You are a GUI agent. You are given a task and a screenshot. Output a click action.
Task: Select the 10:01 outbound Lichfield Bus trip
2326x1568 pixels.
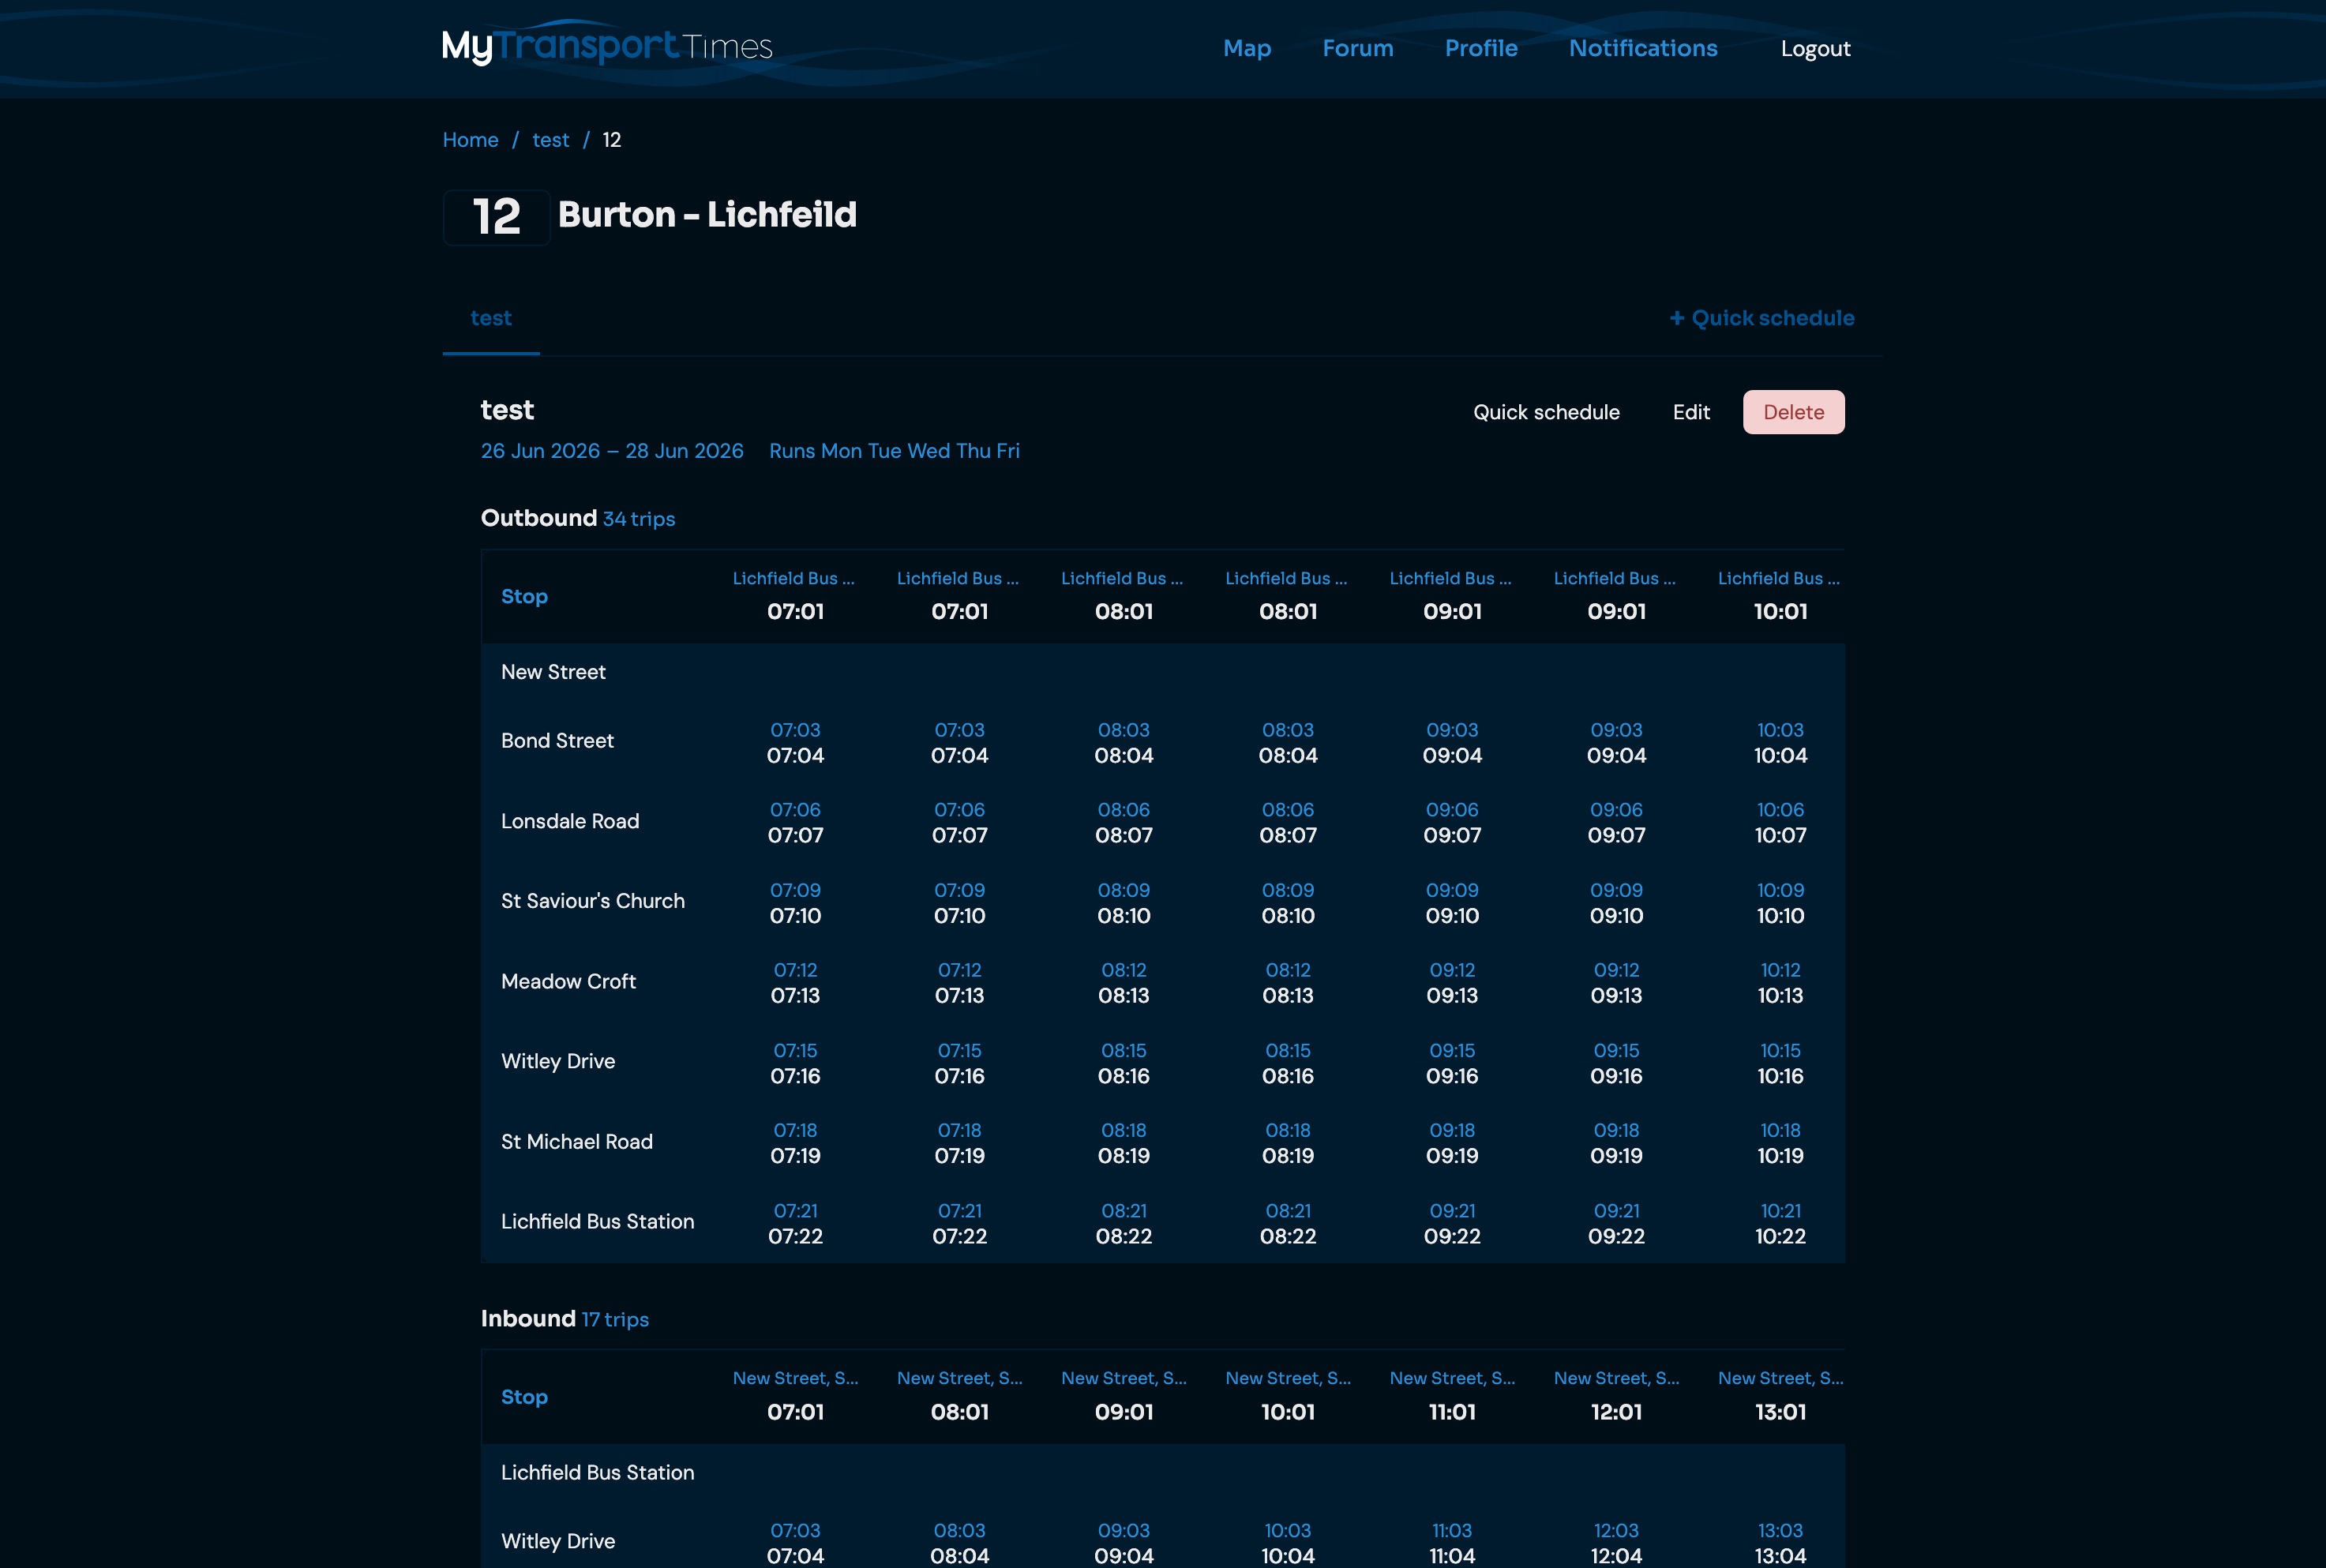[1780, 596]
